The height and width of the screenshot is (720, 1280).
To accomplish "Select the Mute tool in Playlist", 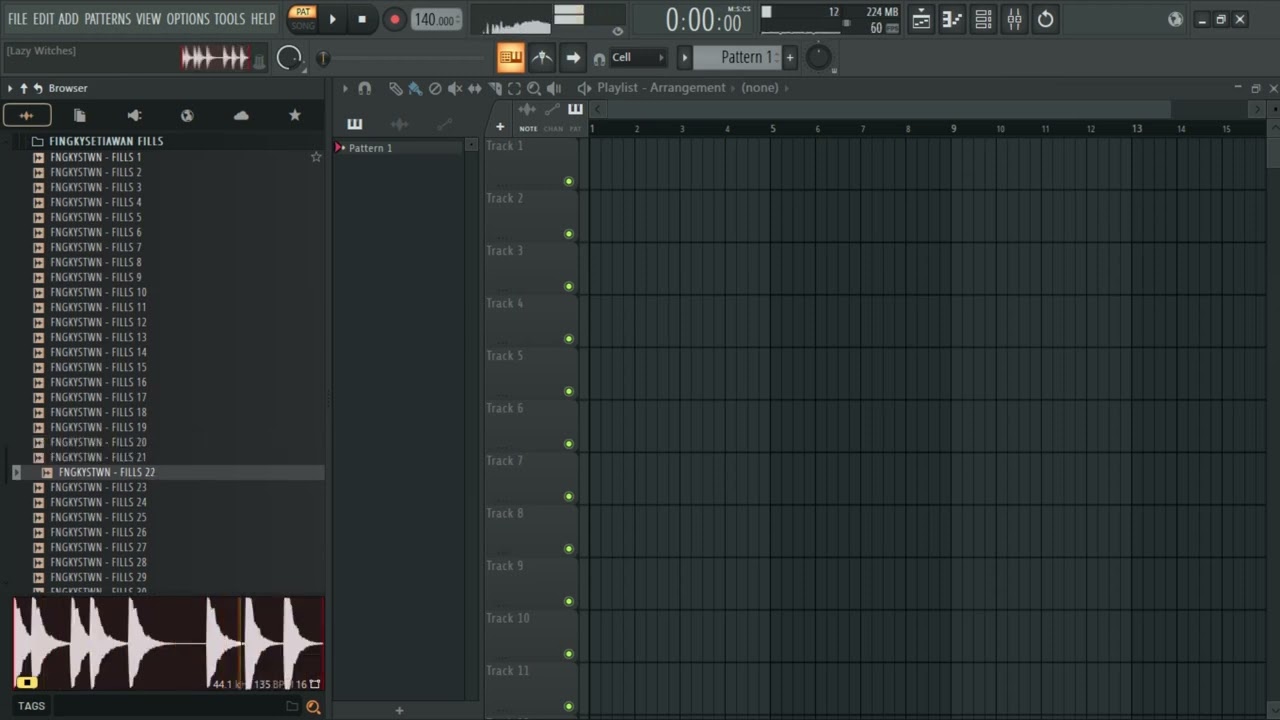I will pyautogui.click(x=455, y=88).
